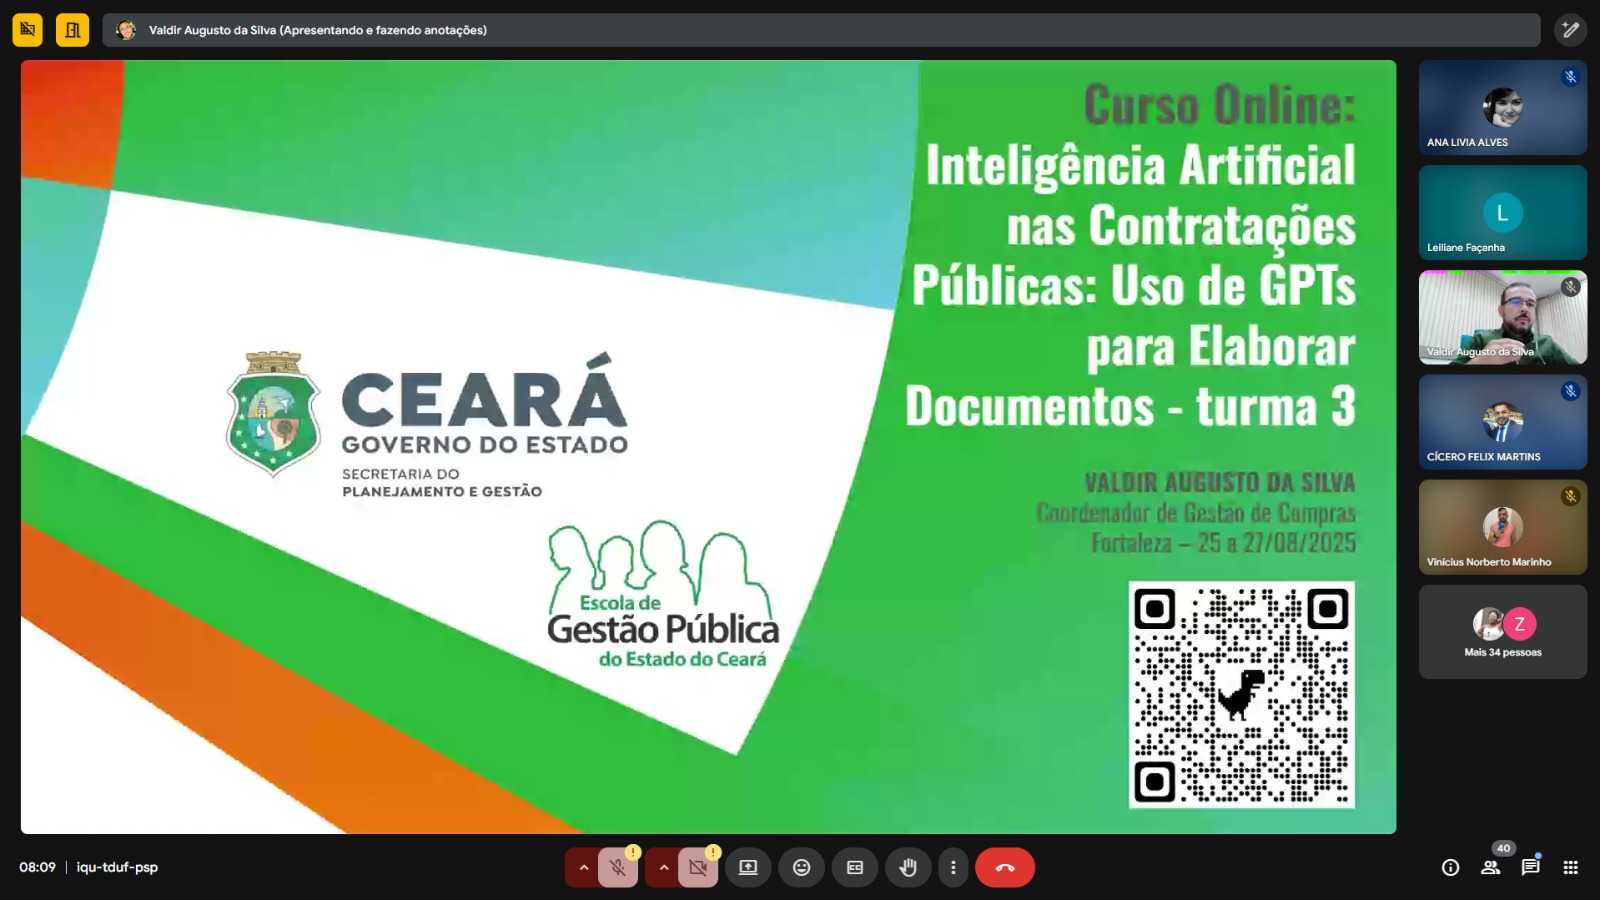Open the three-dots more options menu

click(953, 867)
